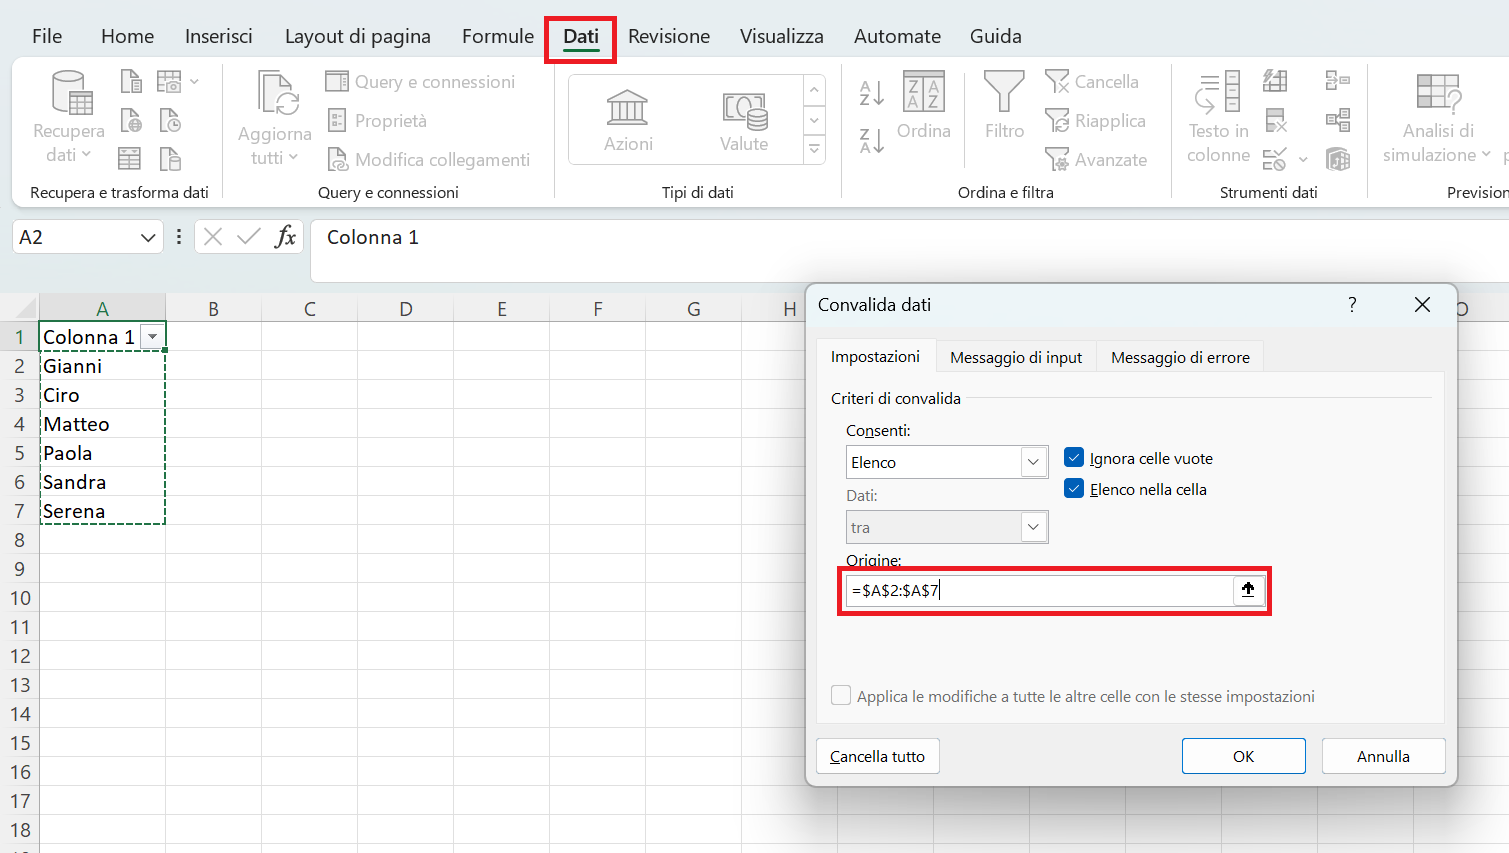Toggle the Elenco nella cella checkbox
This screenshot has height=853, width=1509.
click(x=1074, y=489)
